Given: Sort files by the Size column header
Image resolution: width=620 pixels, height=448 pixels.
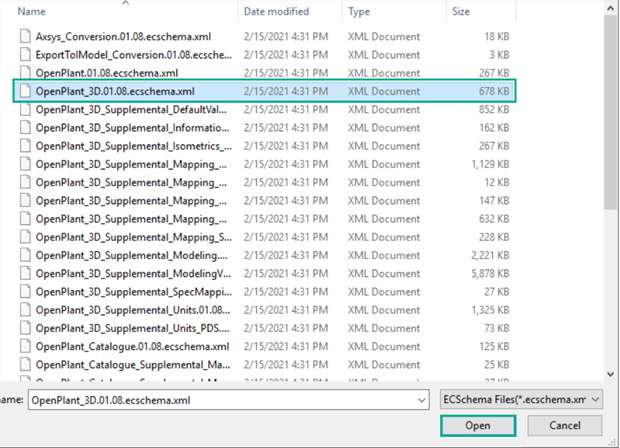Looking at the screenshot, I should point(461,11).
